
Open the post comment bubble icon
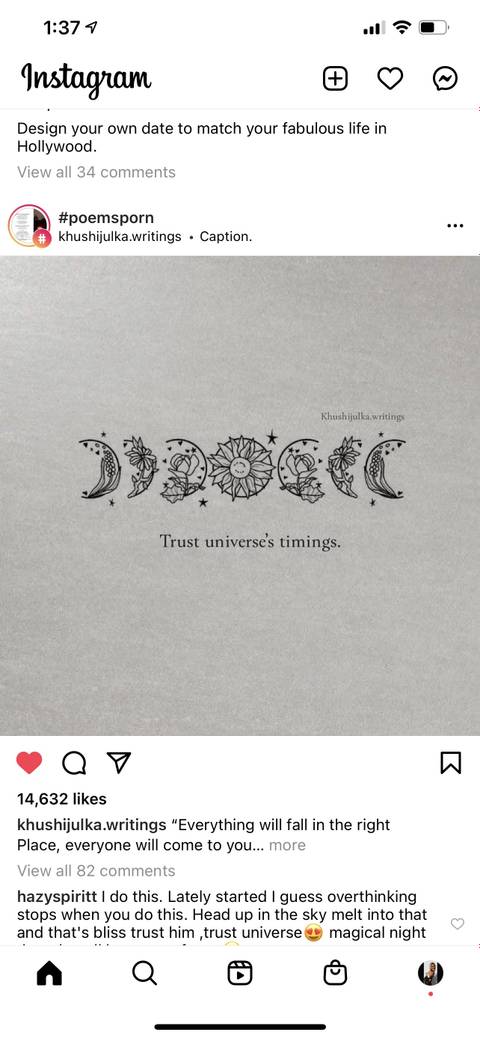pos(74,763)
